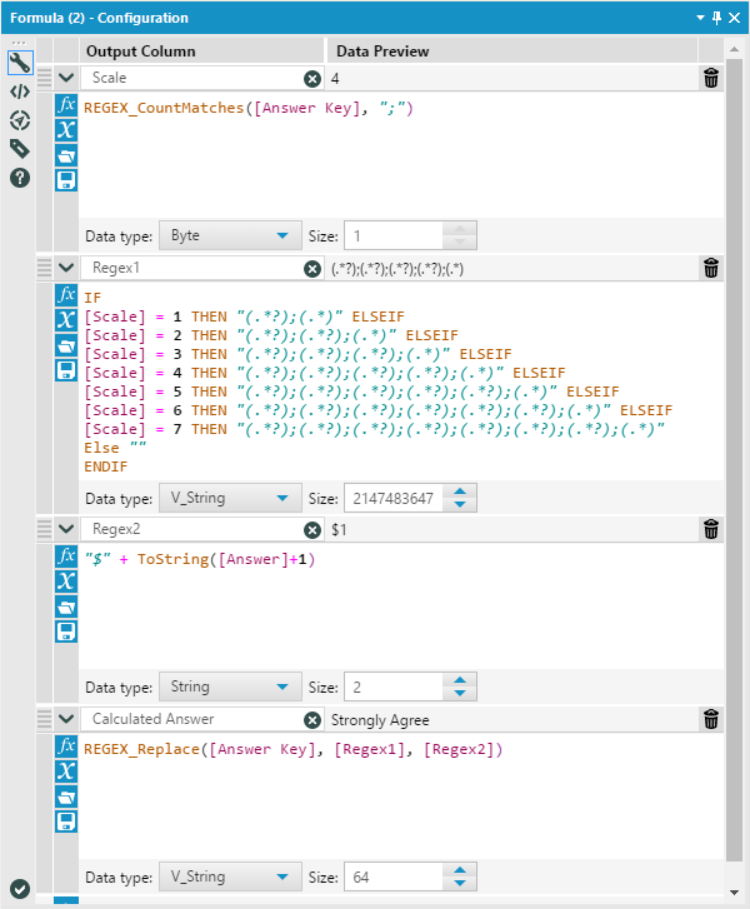Open the Annotation tag icon
This screenshot has width=750, height=909.
[19, 149]
